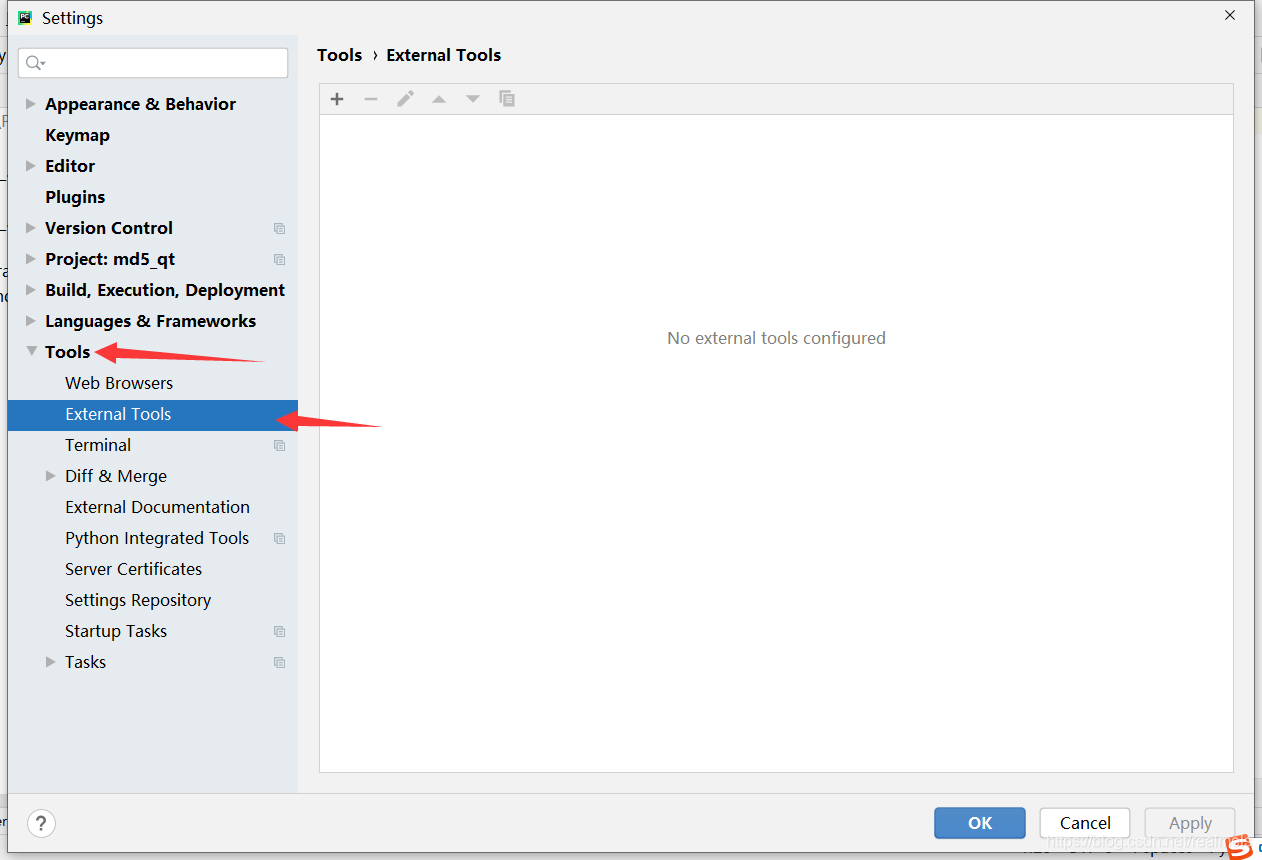Click the Tasks label under Tools
The height and width of the screenshot is (860, 1262).
tap(85, 662)
